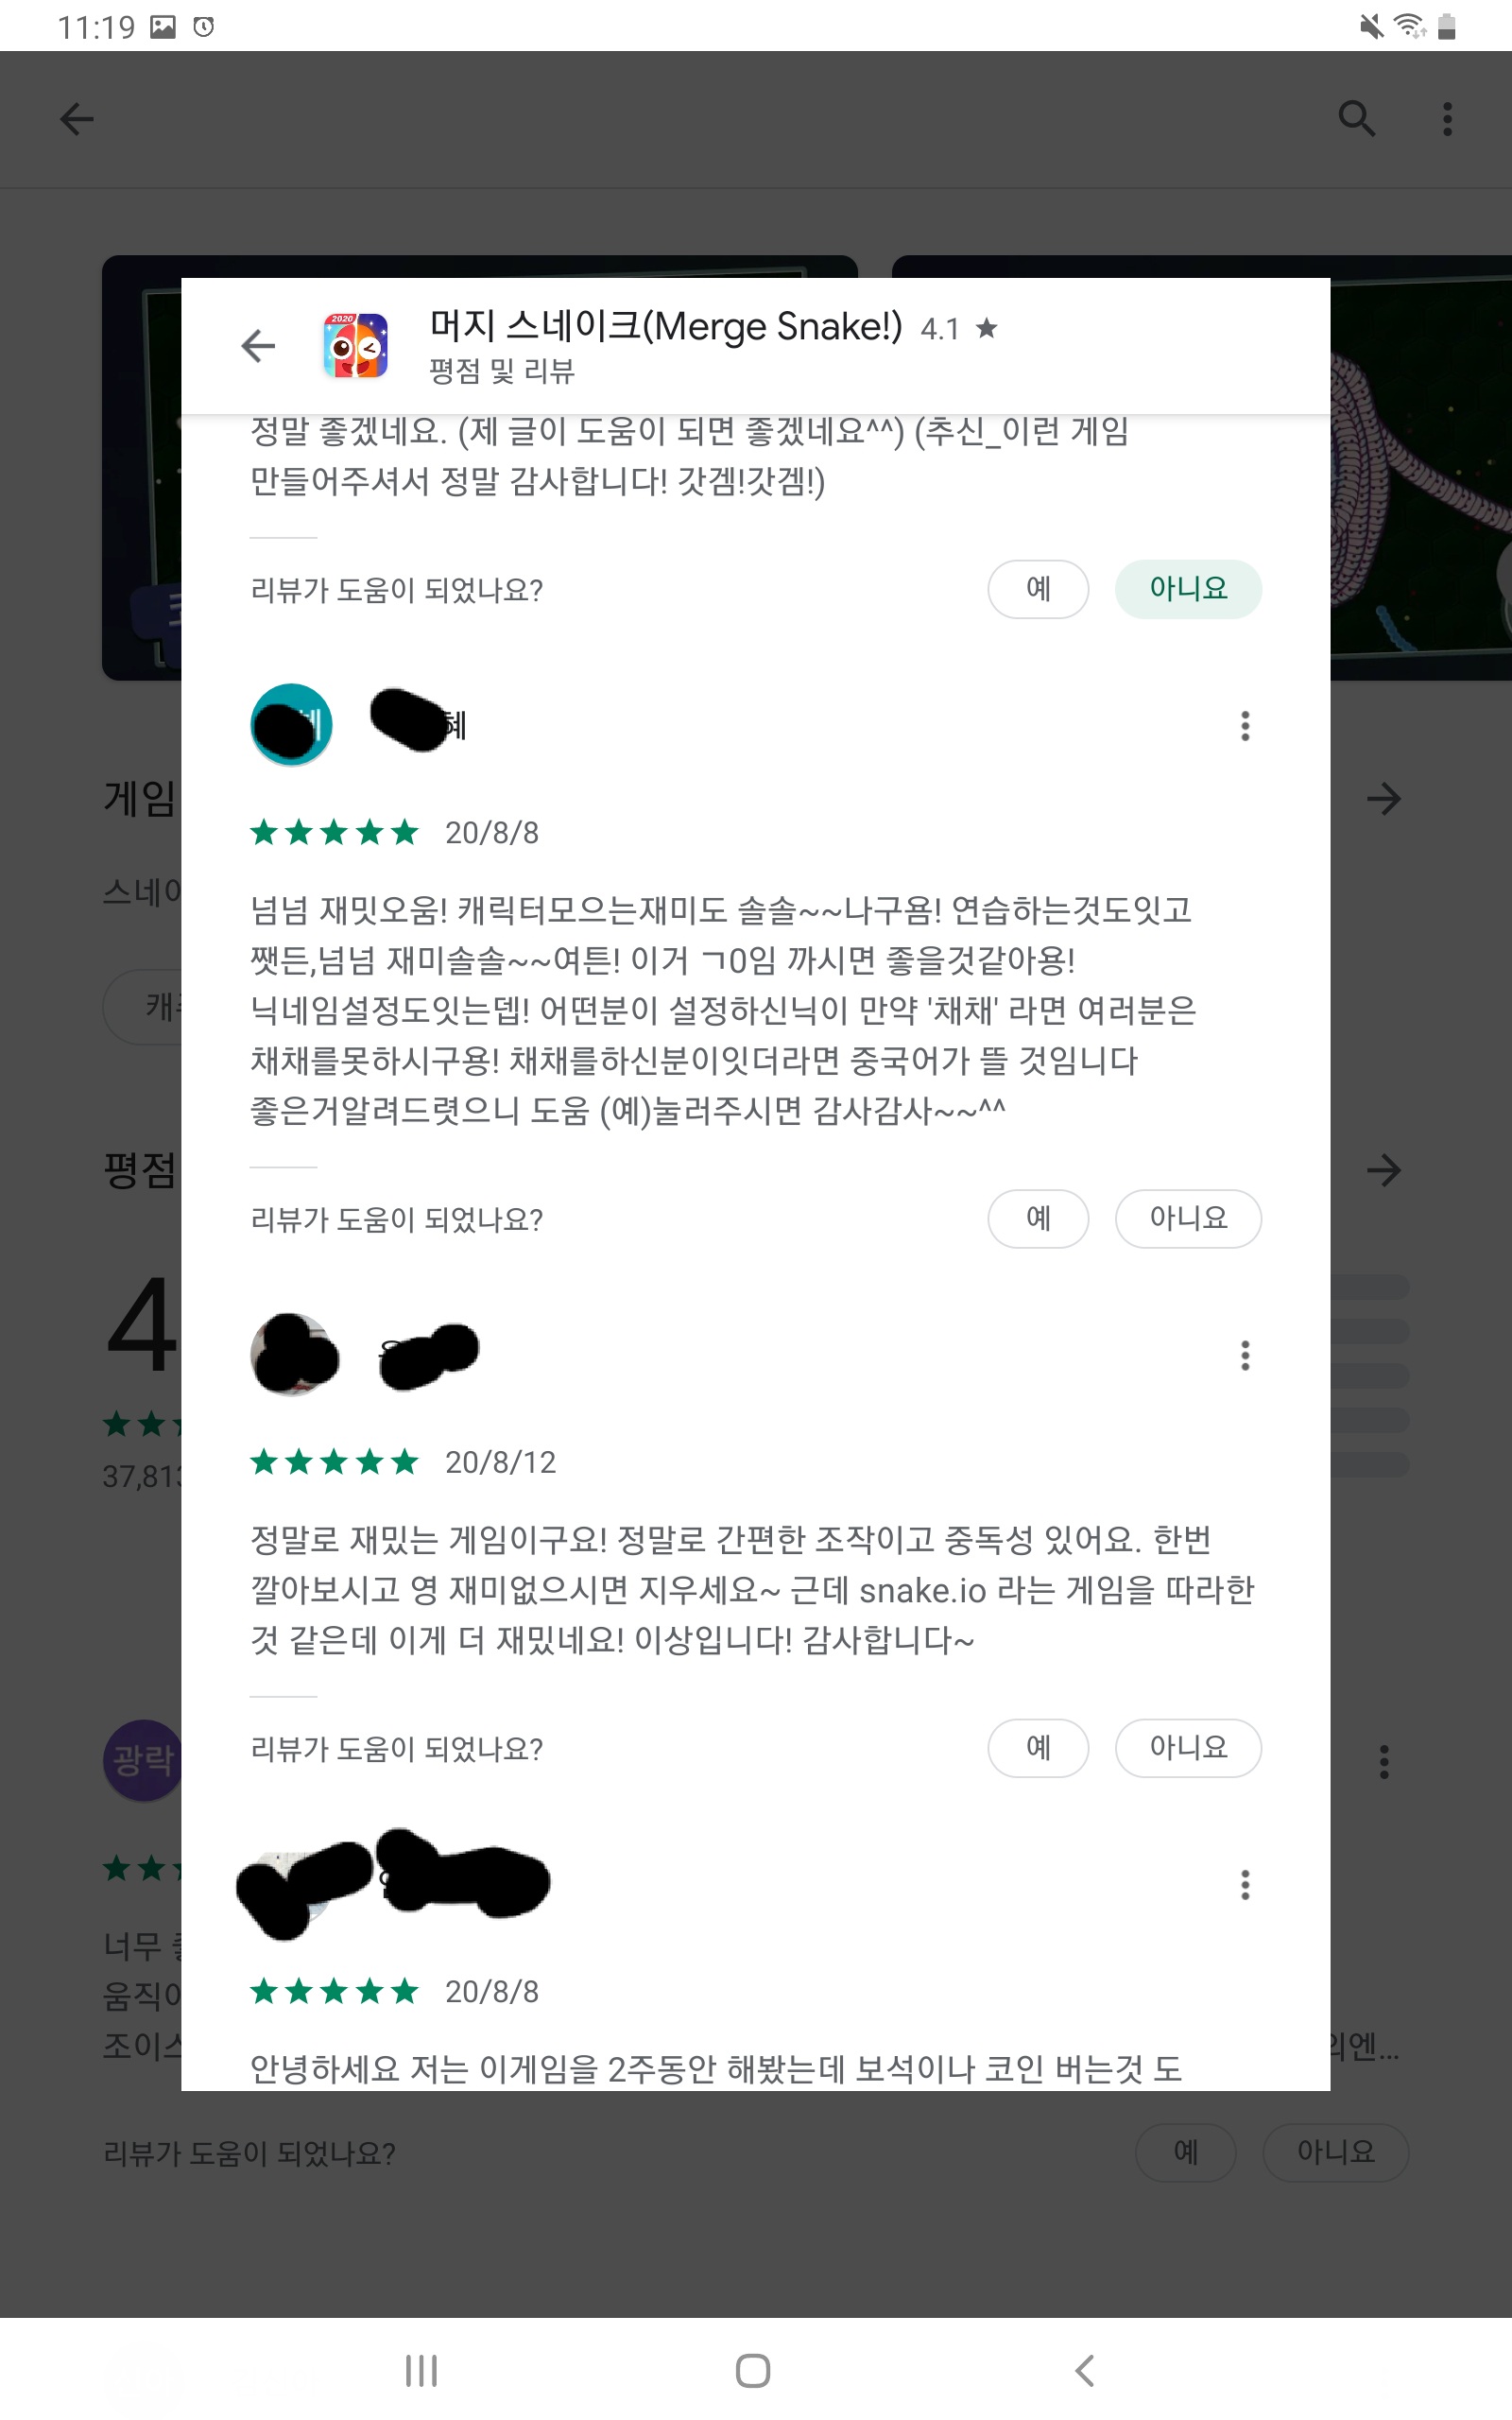Tap the five-star rating dated 20/8/12
Screen dimensions: 1512x2420
[334, 1462]
